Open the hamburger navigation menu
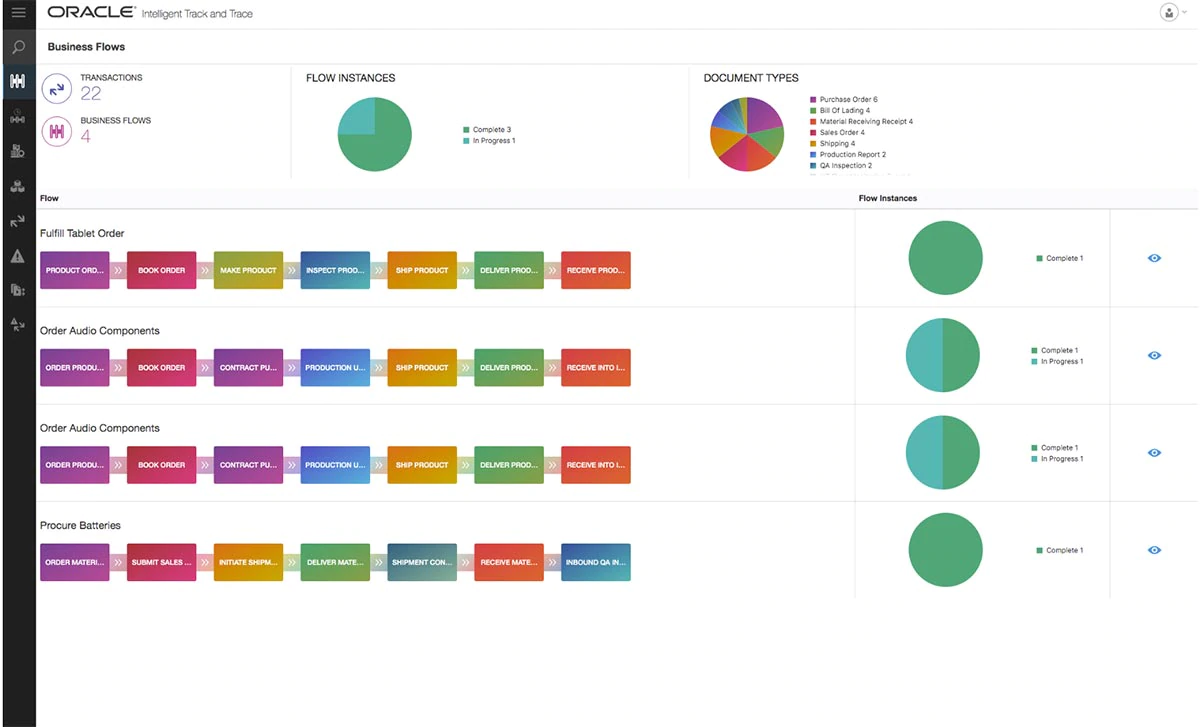This screenshot has width=1200, height=727. tap(18, 13)
